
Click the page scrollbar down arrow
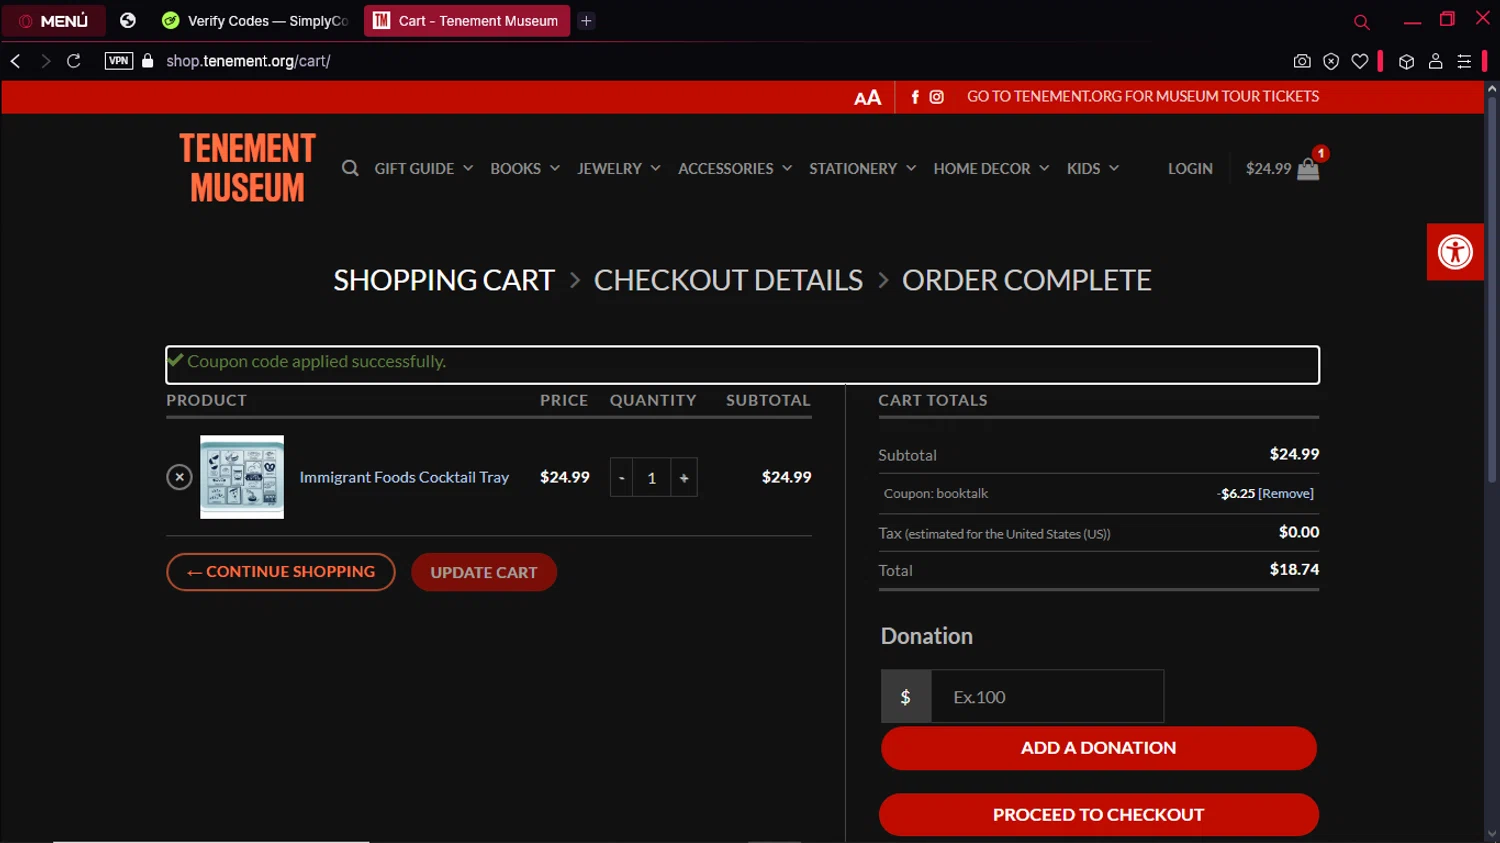1492,834
